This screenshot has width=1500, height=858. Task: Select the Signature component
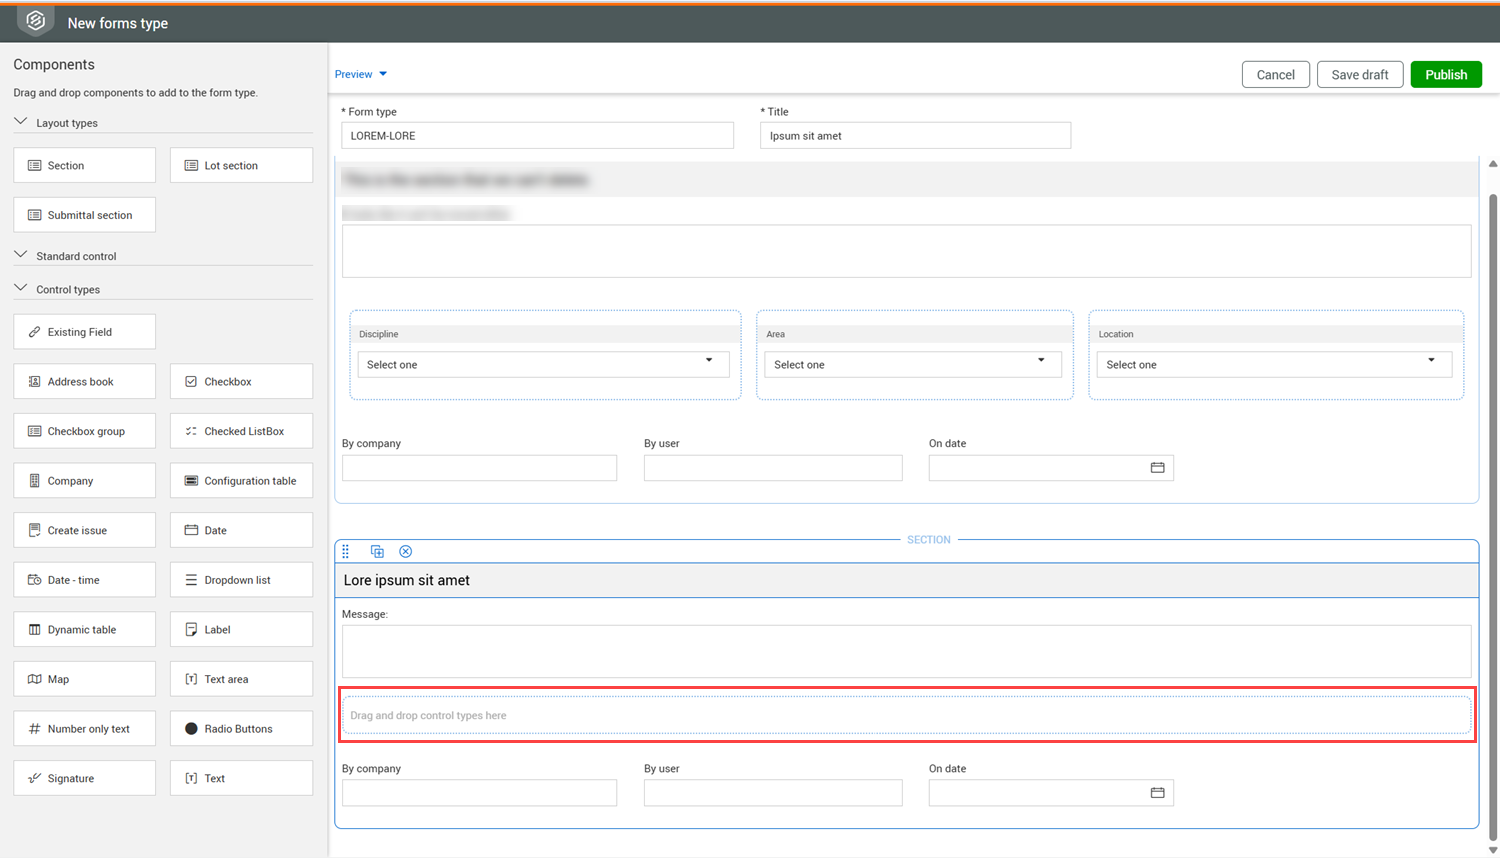coord(85,778)
